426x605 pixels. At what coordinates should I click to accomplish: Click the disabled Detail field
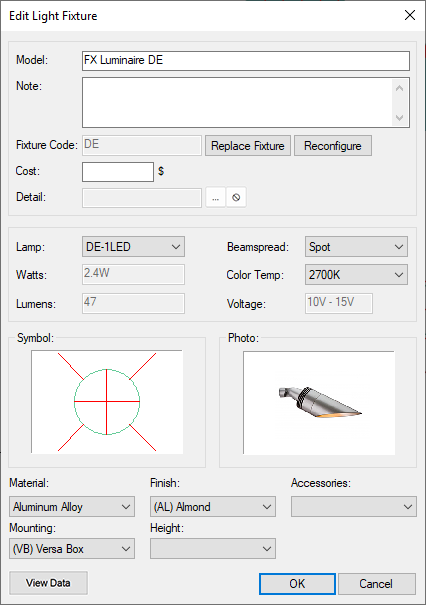(142, 198)
